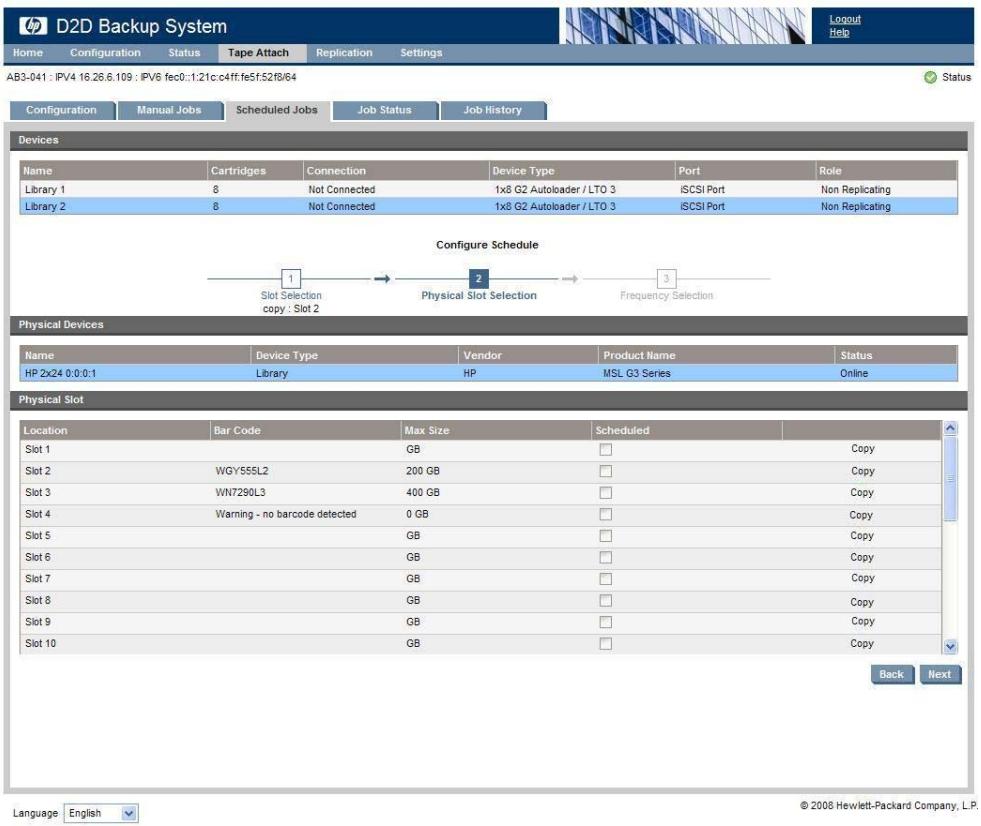The width and height of the screenshot is (981, 826).
Task: Tick the Scheduled checkbox for Slot 2
Action: pos(606,471)
